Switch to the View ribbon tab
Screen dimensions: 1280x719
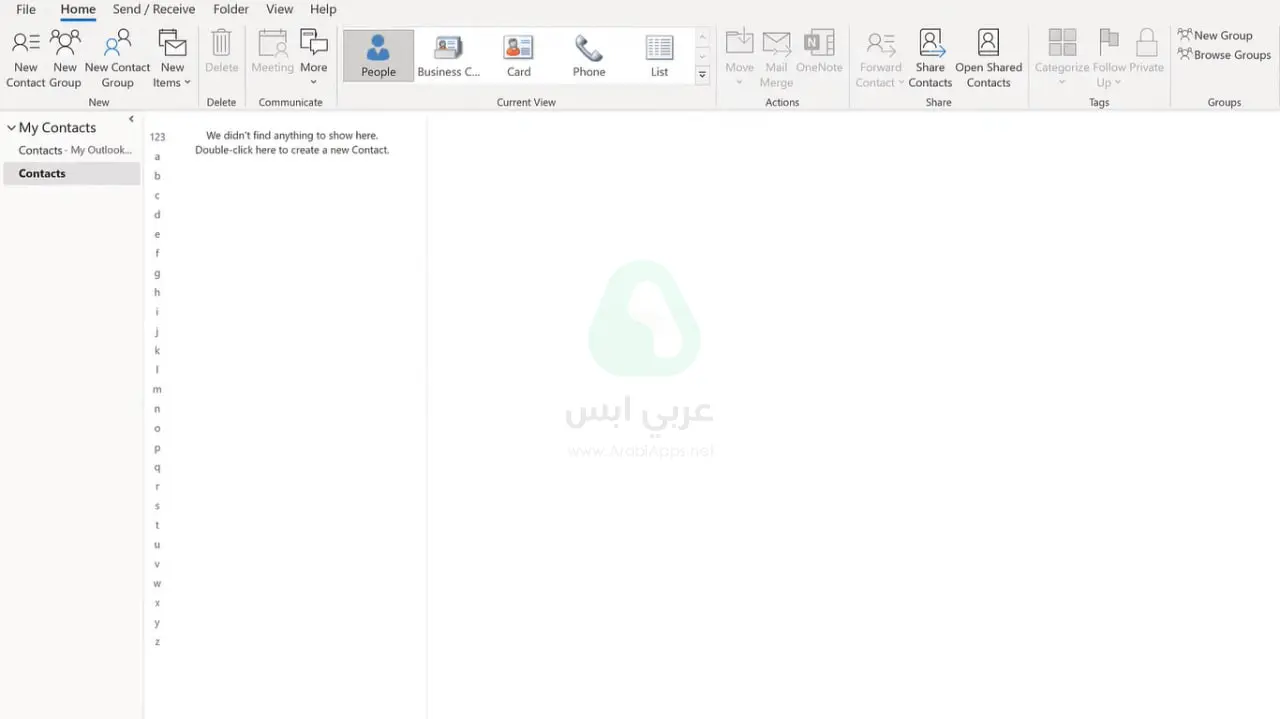point(279,9)
